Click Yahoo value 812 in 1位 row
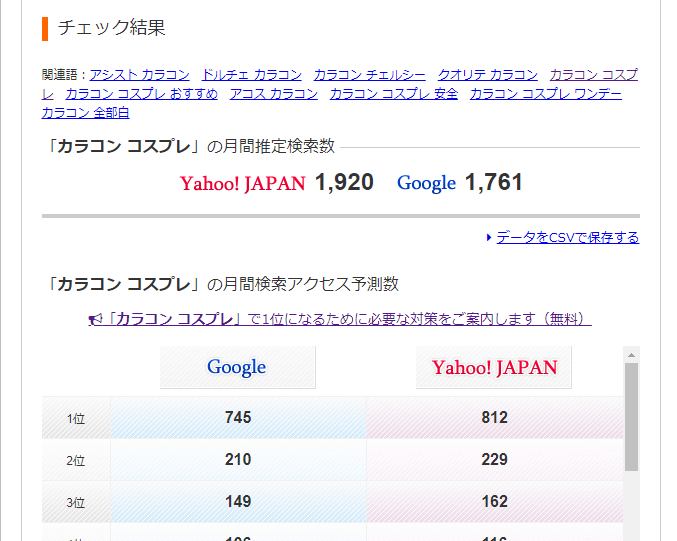The image size is (677, 541). pos(495,418)
